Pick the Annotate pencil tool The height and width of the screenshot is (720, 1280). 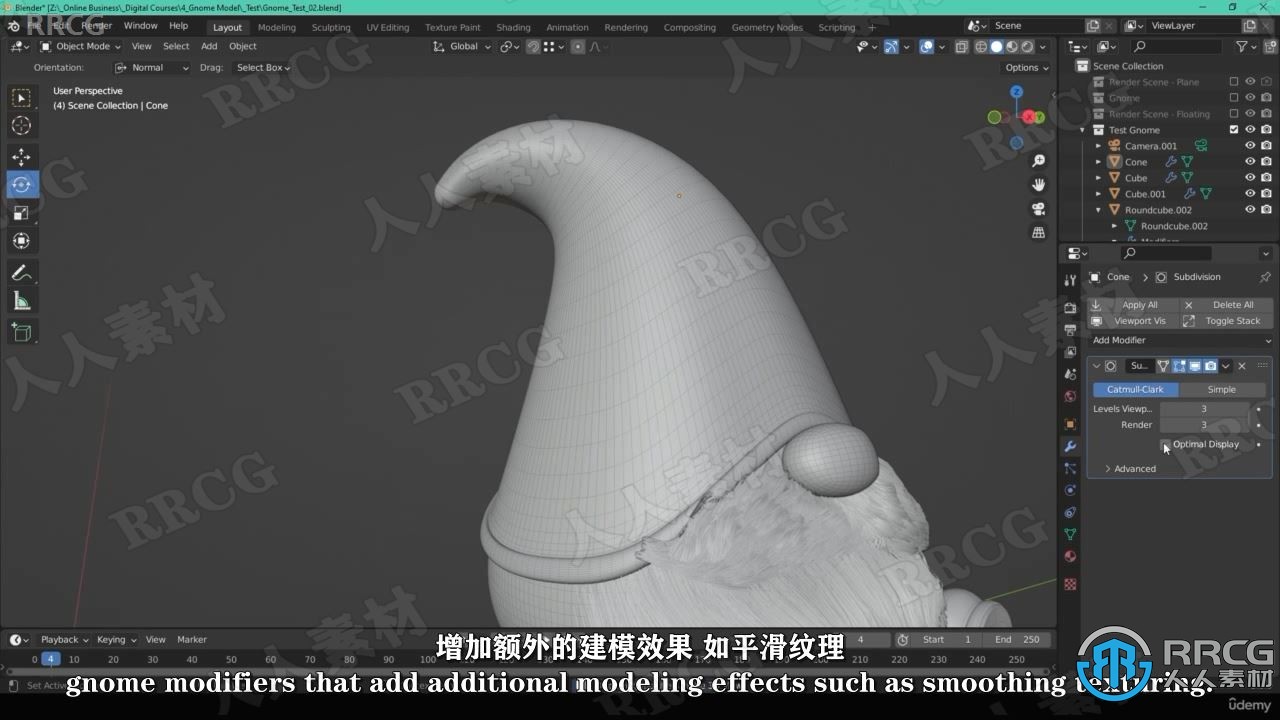tap(21, 273)
